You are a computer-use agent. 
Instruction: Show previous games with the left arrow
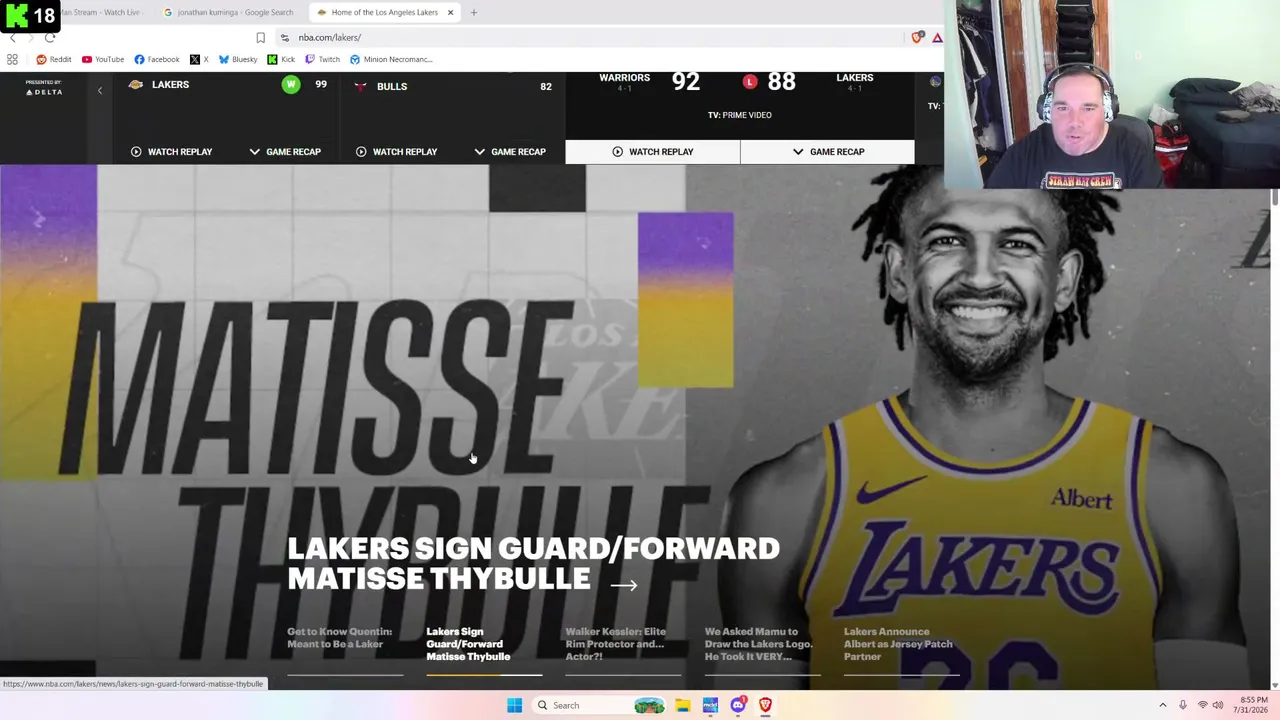[x=99, y=91]
